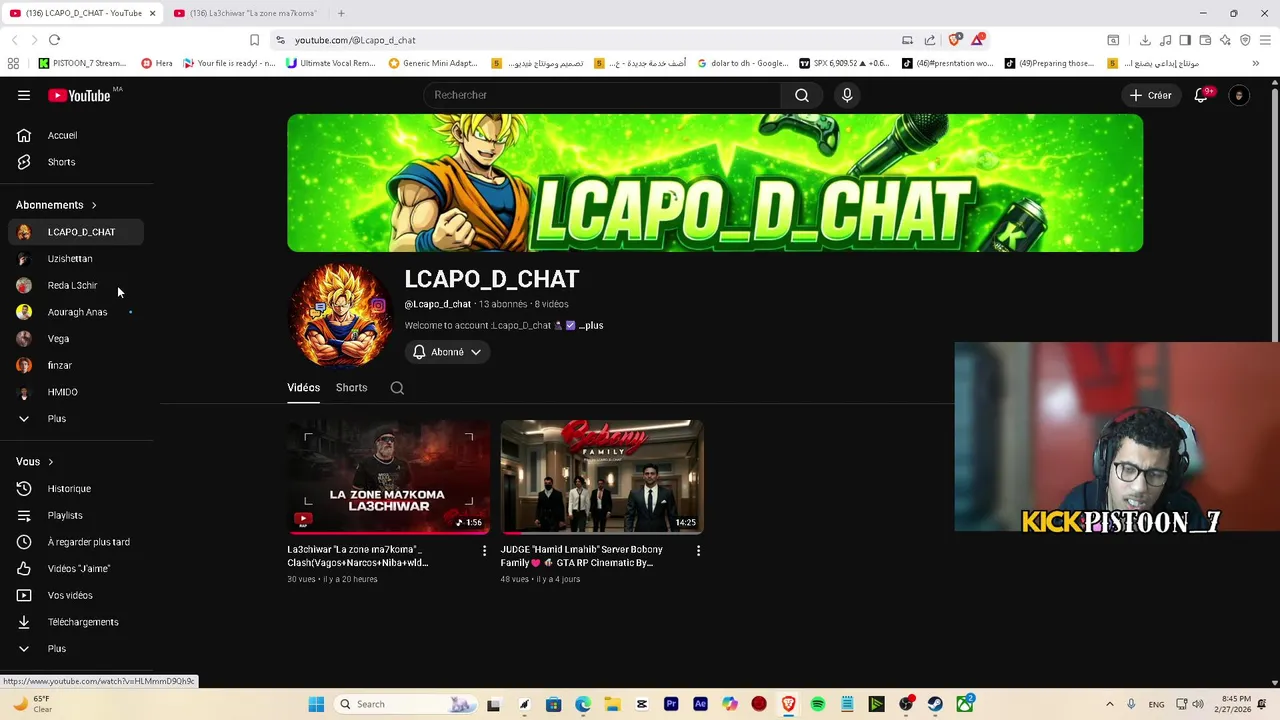Open Premiere Pro from the taskbar
The height and width of the screenshot is (720, 1280).
(x=671, y=704)
